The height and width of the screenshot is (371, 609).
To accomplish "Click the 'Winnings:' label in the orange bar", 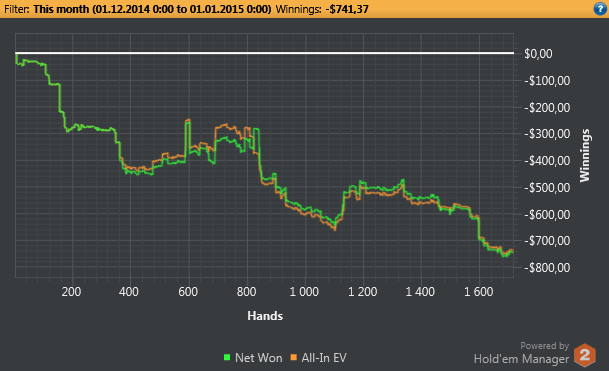I will [299, 9].
